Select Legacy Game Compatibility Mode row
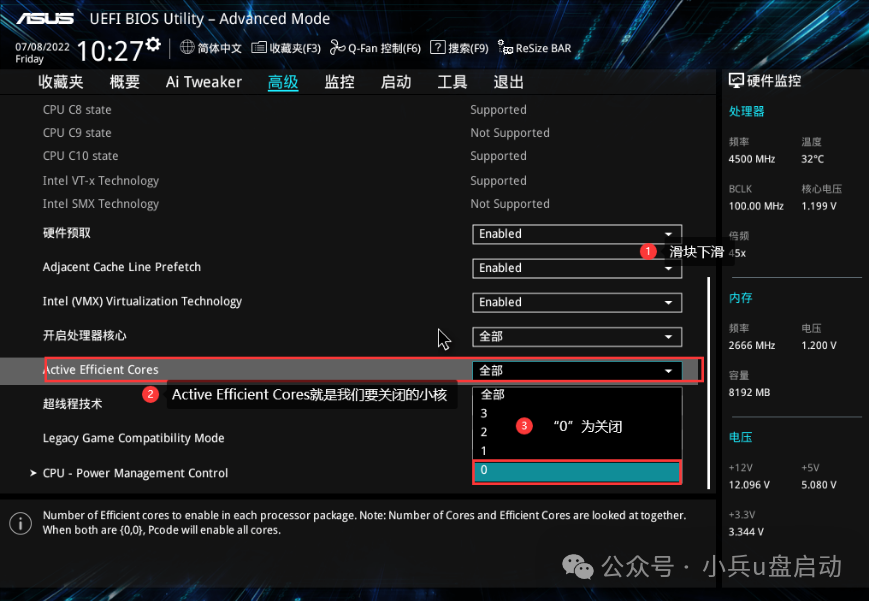This screenshot has height=601, width=869. pos(134,438)
